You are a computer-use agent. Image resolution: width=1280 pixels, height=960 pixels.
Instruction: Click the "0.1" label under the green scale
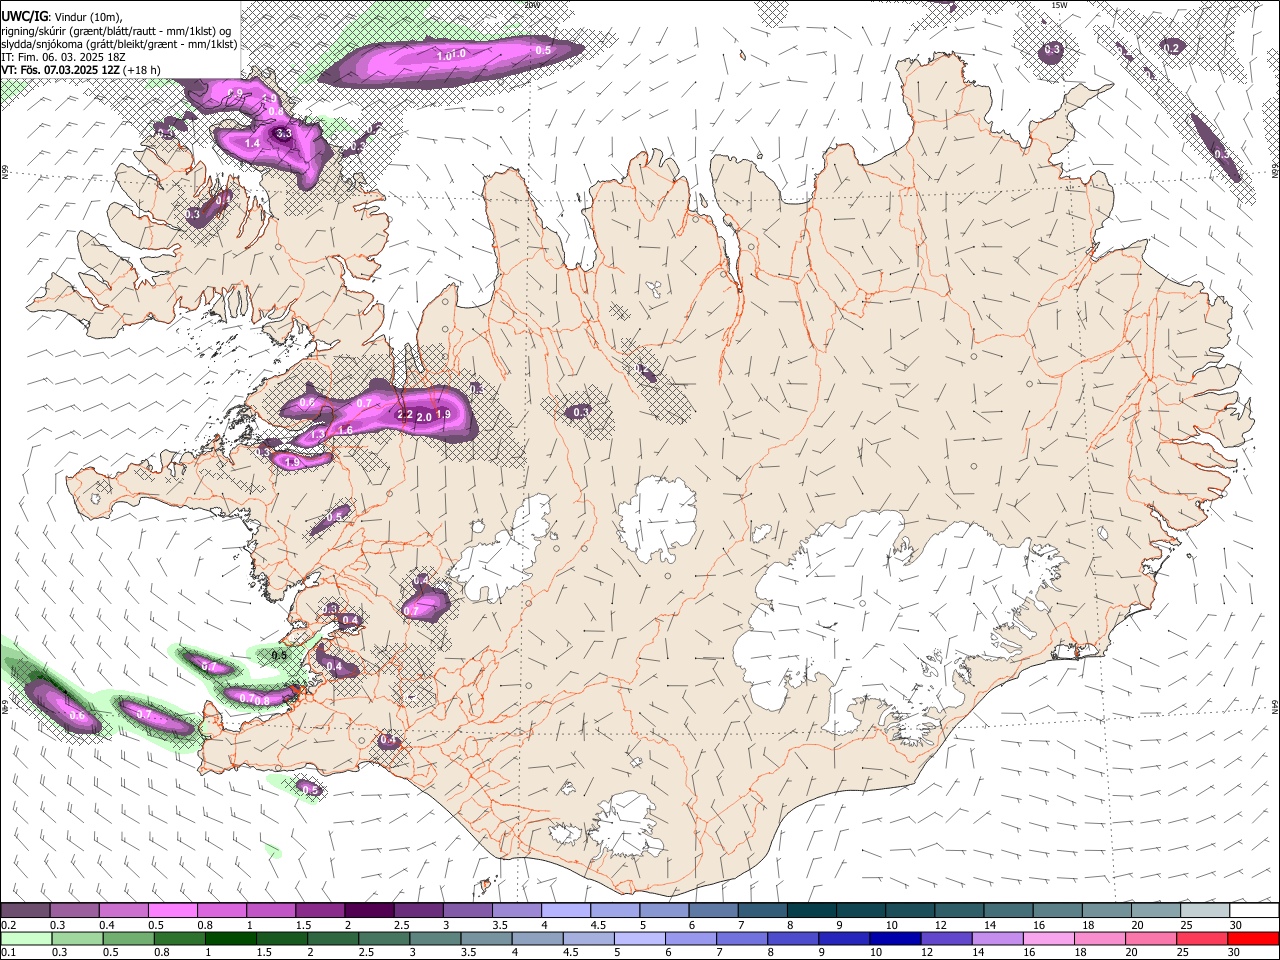pyautogui.click(x=7, y=952)
